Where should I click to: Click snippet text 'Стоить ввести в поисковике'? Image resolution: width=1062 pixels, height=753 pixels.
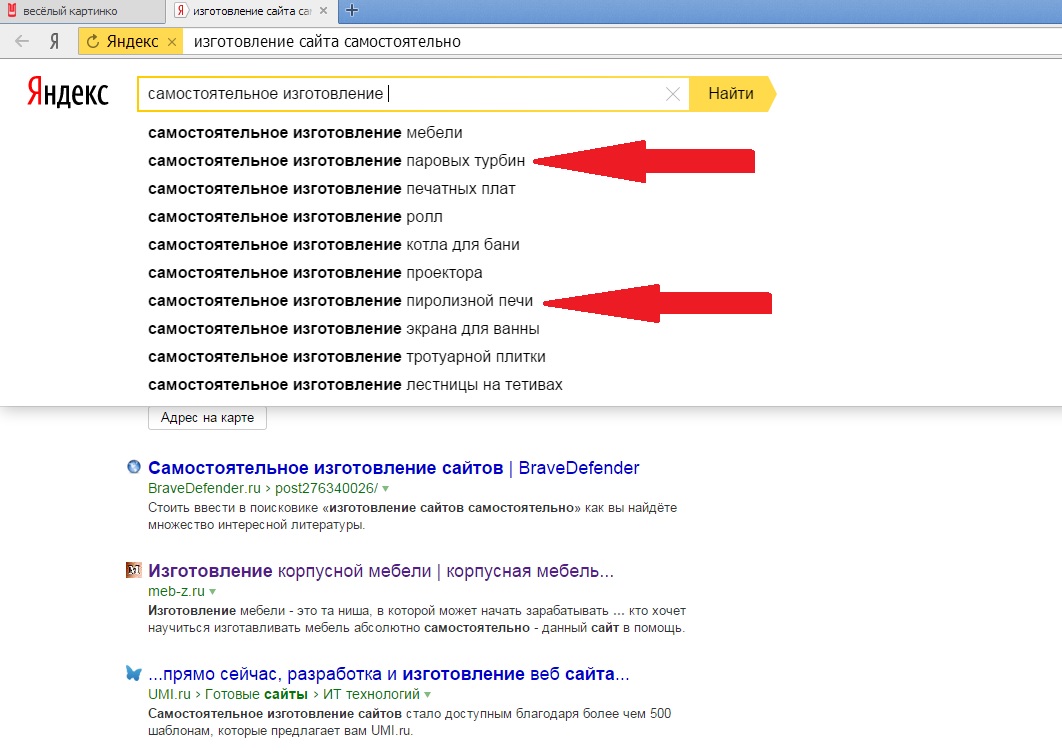coord(234,508)
